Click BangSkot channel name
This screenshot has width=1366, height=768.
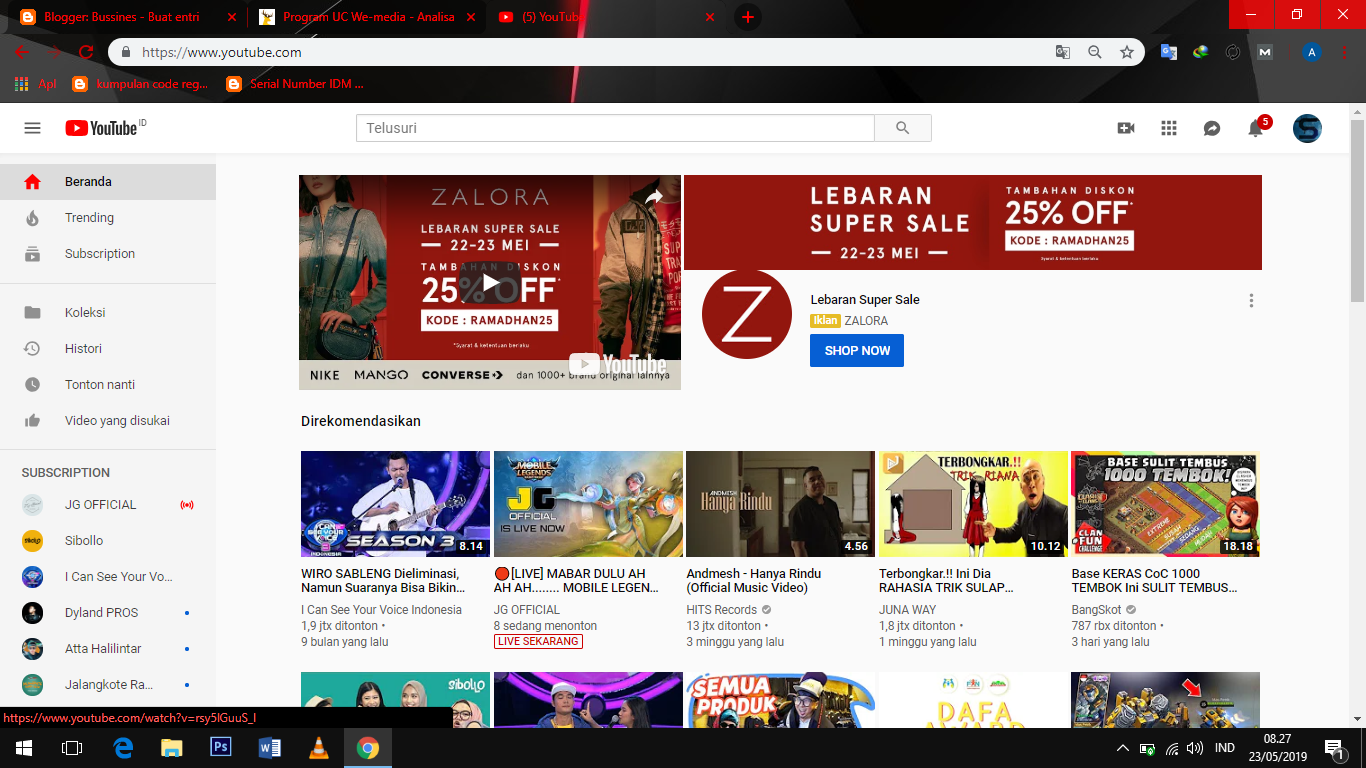[x=1097, y=610]
